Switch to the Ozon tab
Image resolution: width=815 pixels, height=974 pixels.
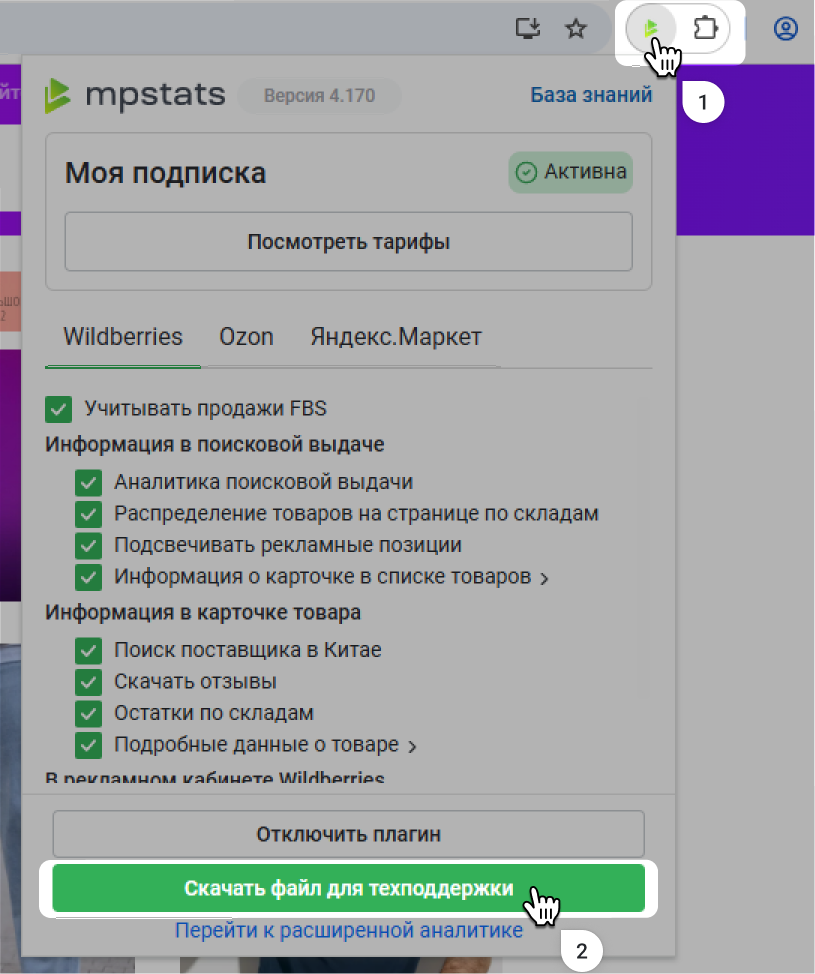[246, 337]
